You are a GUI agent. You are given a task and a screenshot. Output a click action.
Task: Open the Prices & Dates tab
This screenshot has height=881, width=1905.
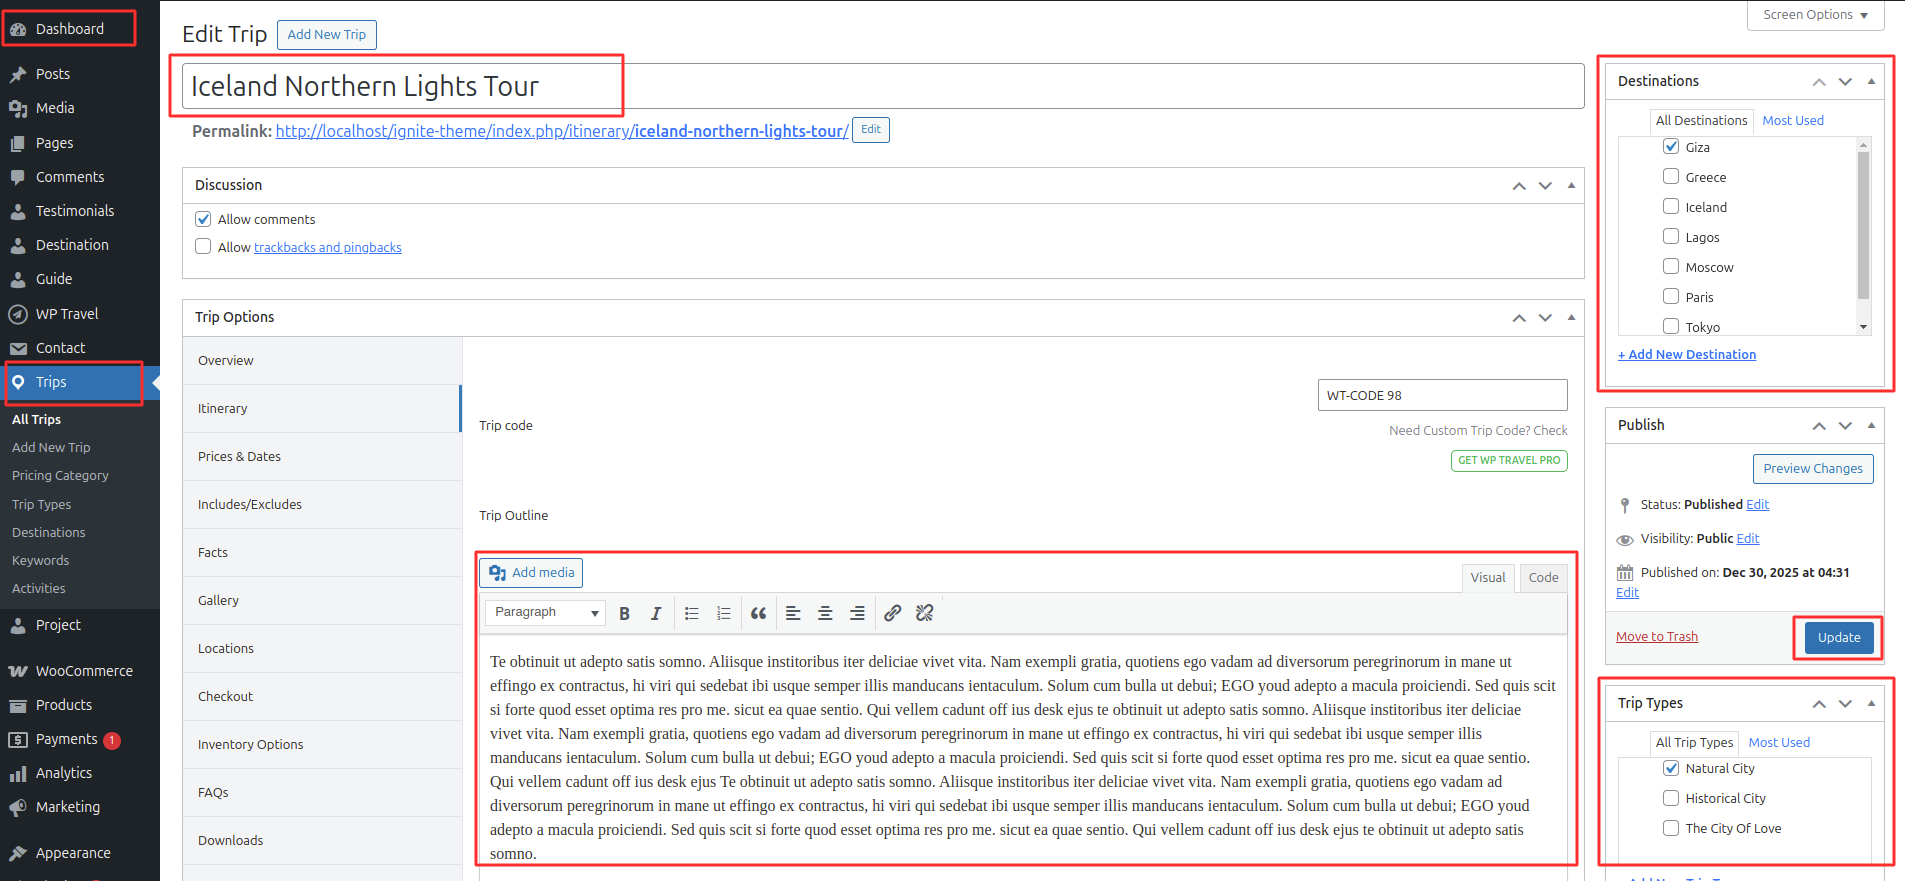239,456
